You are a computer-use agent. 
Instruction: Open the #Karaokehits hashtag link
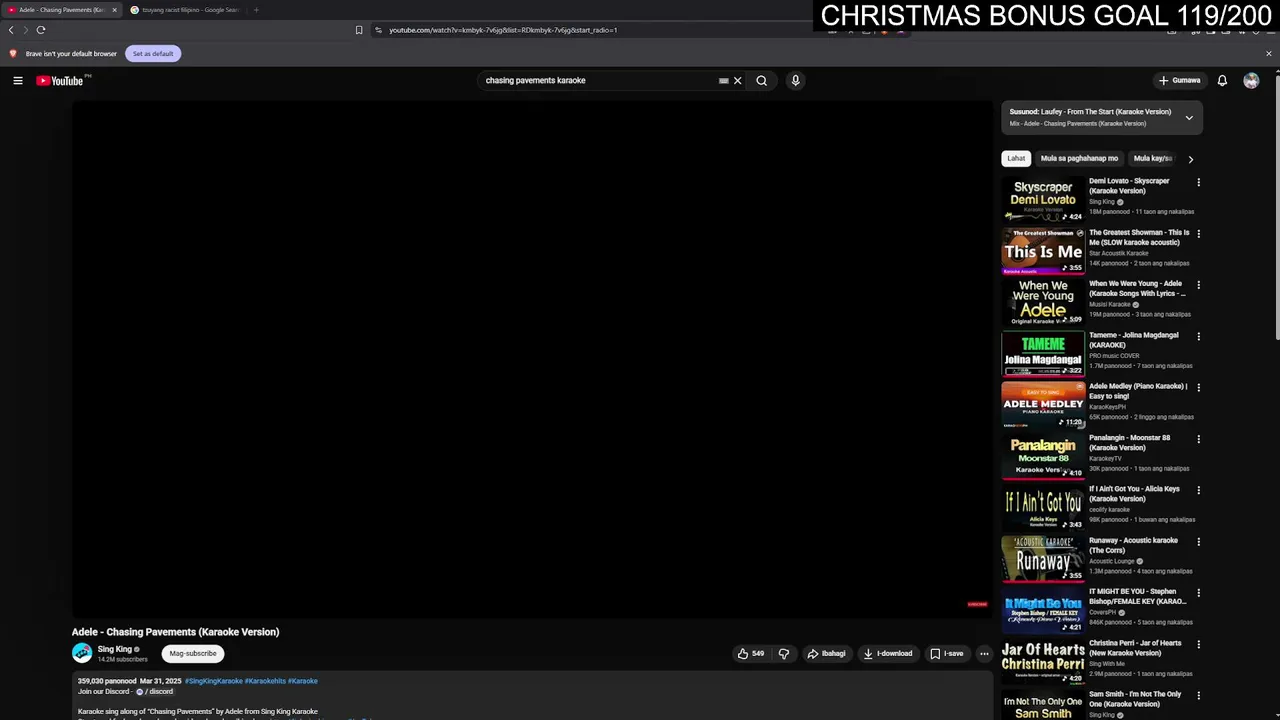click(265, 681)
